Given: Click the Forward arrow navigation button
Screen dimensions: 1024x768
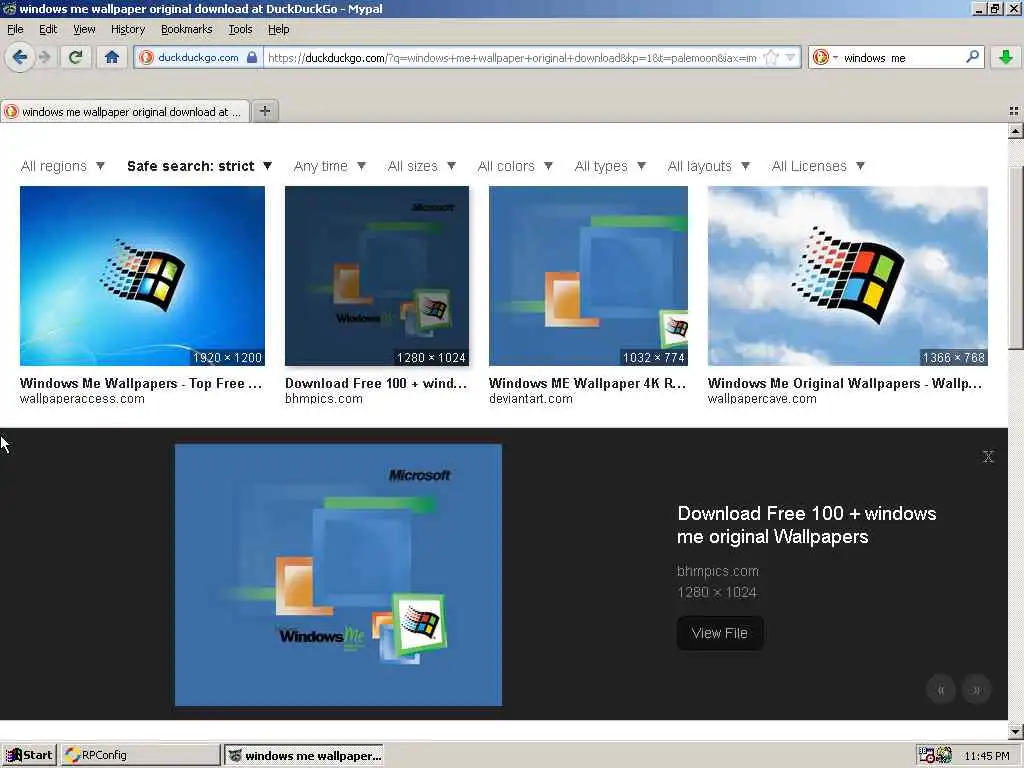Looking at the screenshot, I should (x=44, y=57).
